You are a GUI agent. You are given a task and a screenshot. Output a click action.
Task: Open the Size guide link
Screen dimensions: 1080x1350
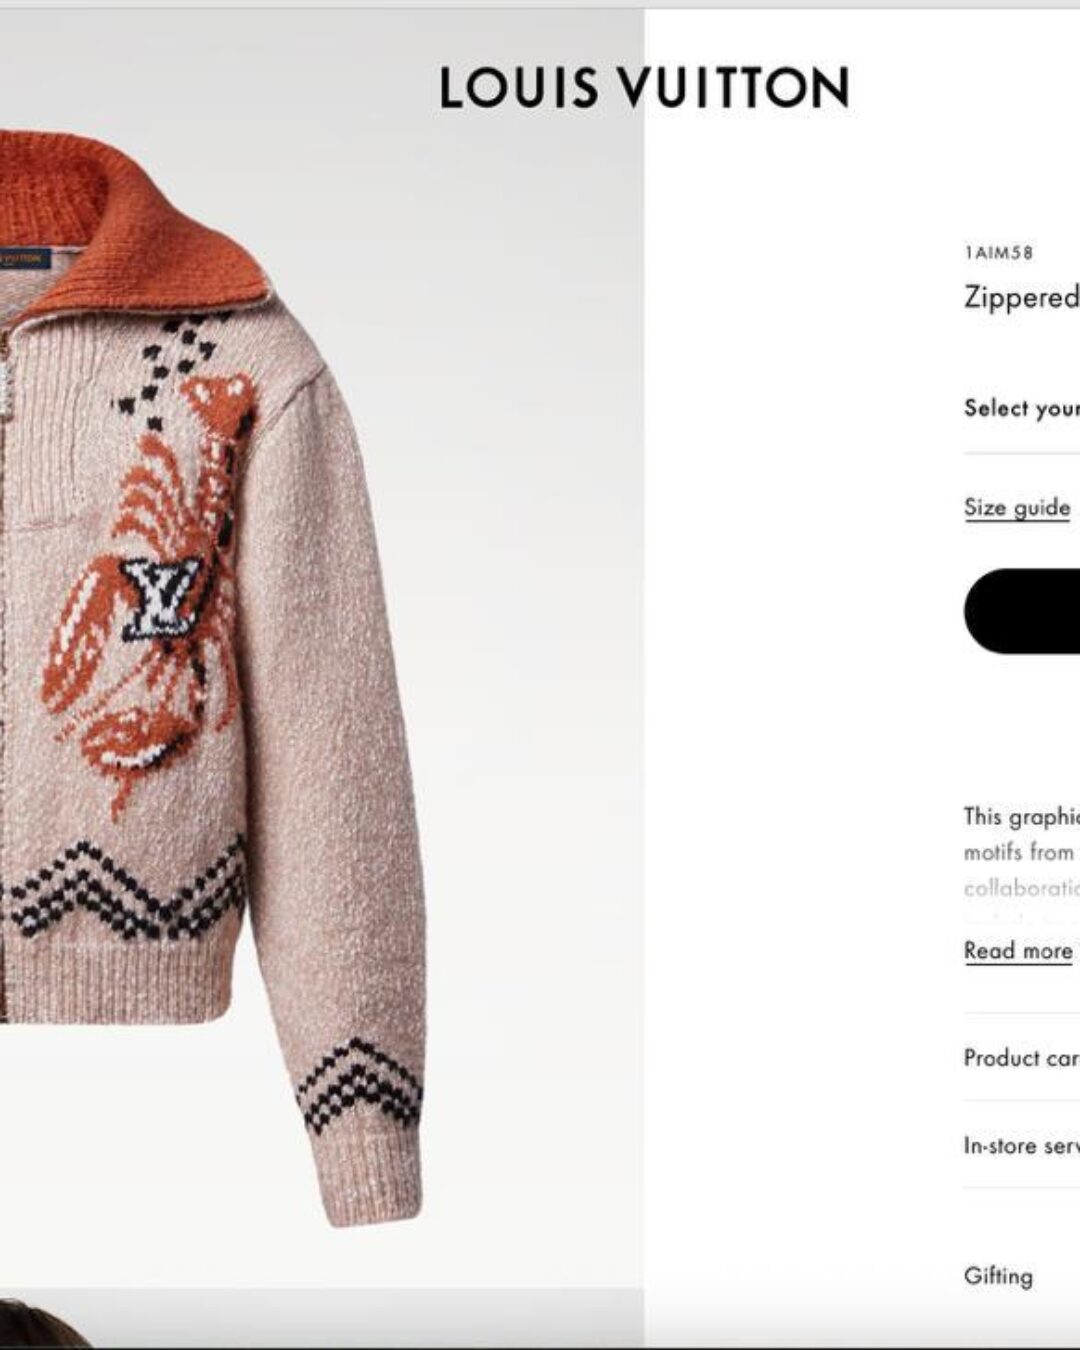point(1017,508)
